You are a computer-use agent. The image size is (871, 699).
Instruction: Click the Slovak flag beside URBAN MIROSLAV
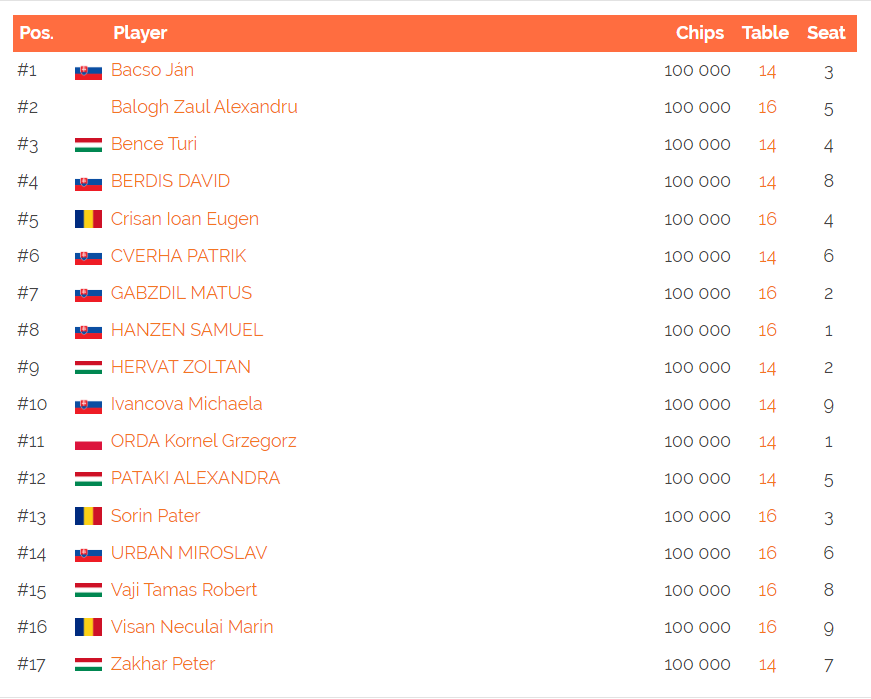88,555
